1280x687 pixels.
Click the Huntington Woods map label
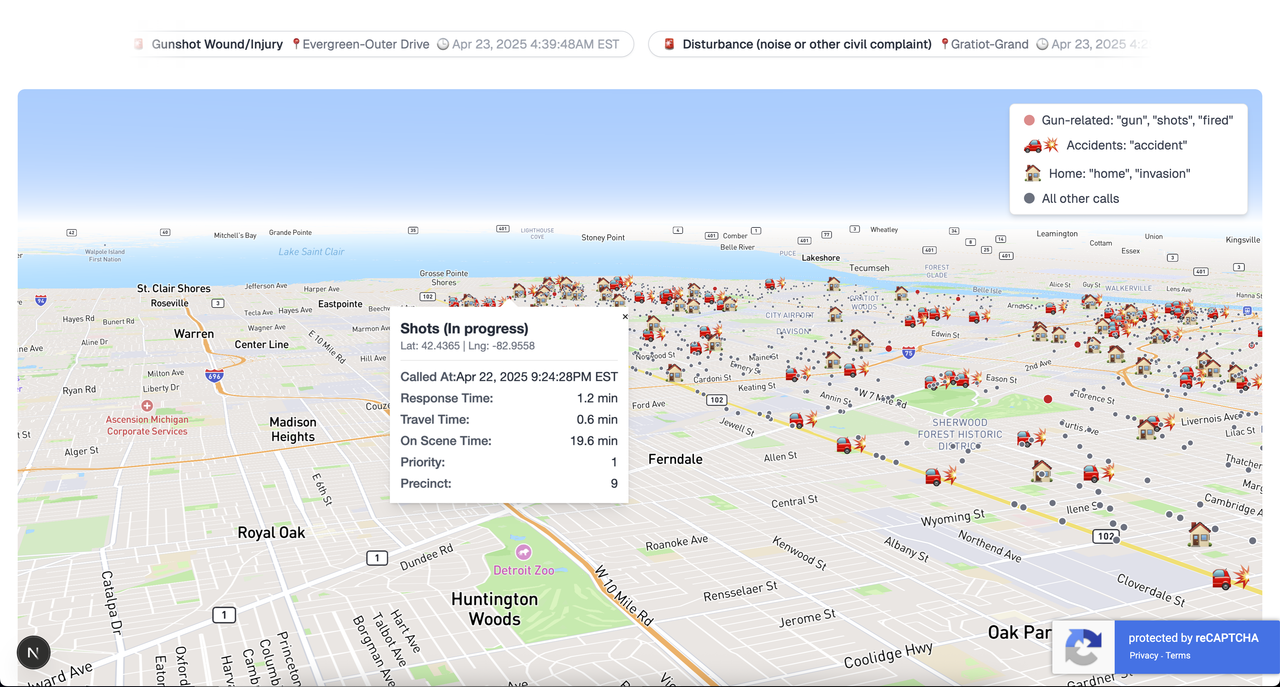(494, 609)
